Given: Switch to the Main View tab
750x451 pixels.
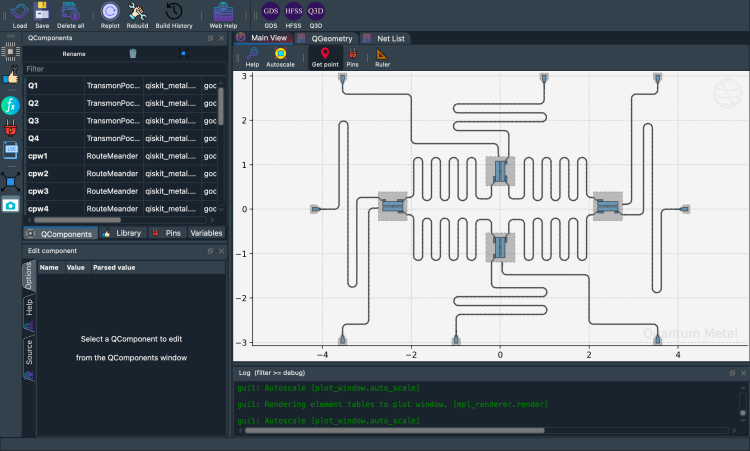Looking at the screenshot, I should point(264,38).
